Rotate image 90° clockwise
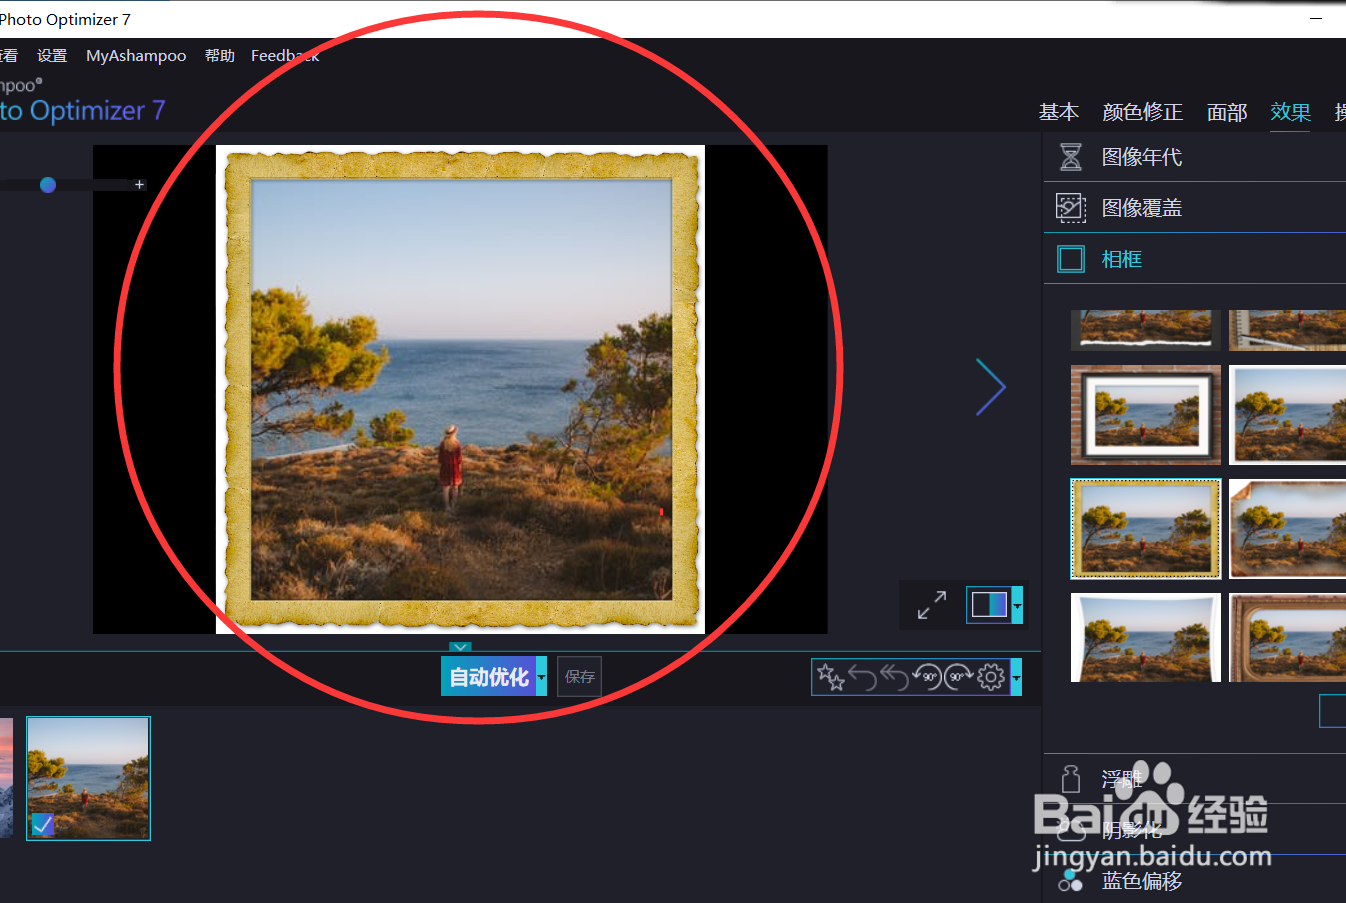 [958, 678]
